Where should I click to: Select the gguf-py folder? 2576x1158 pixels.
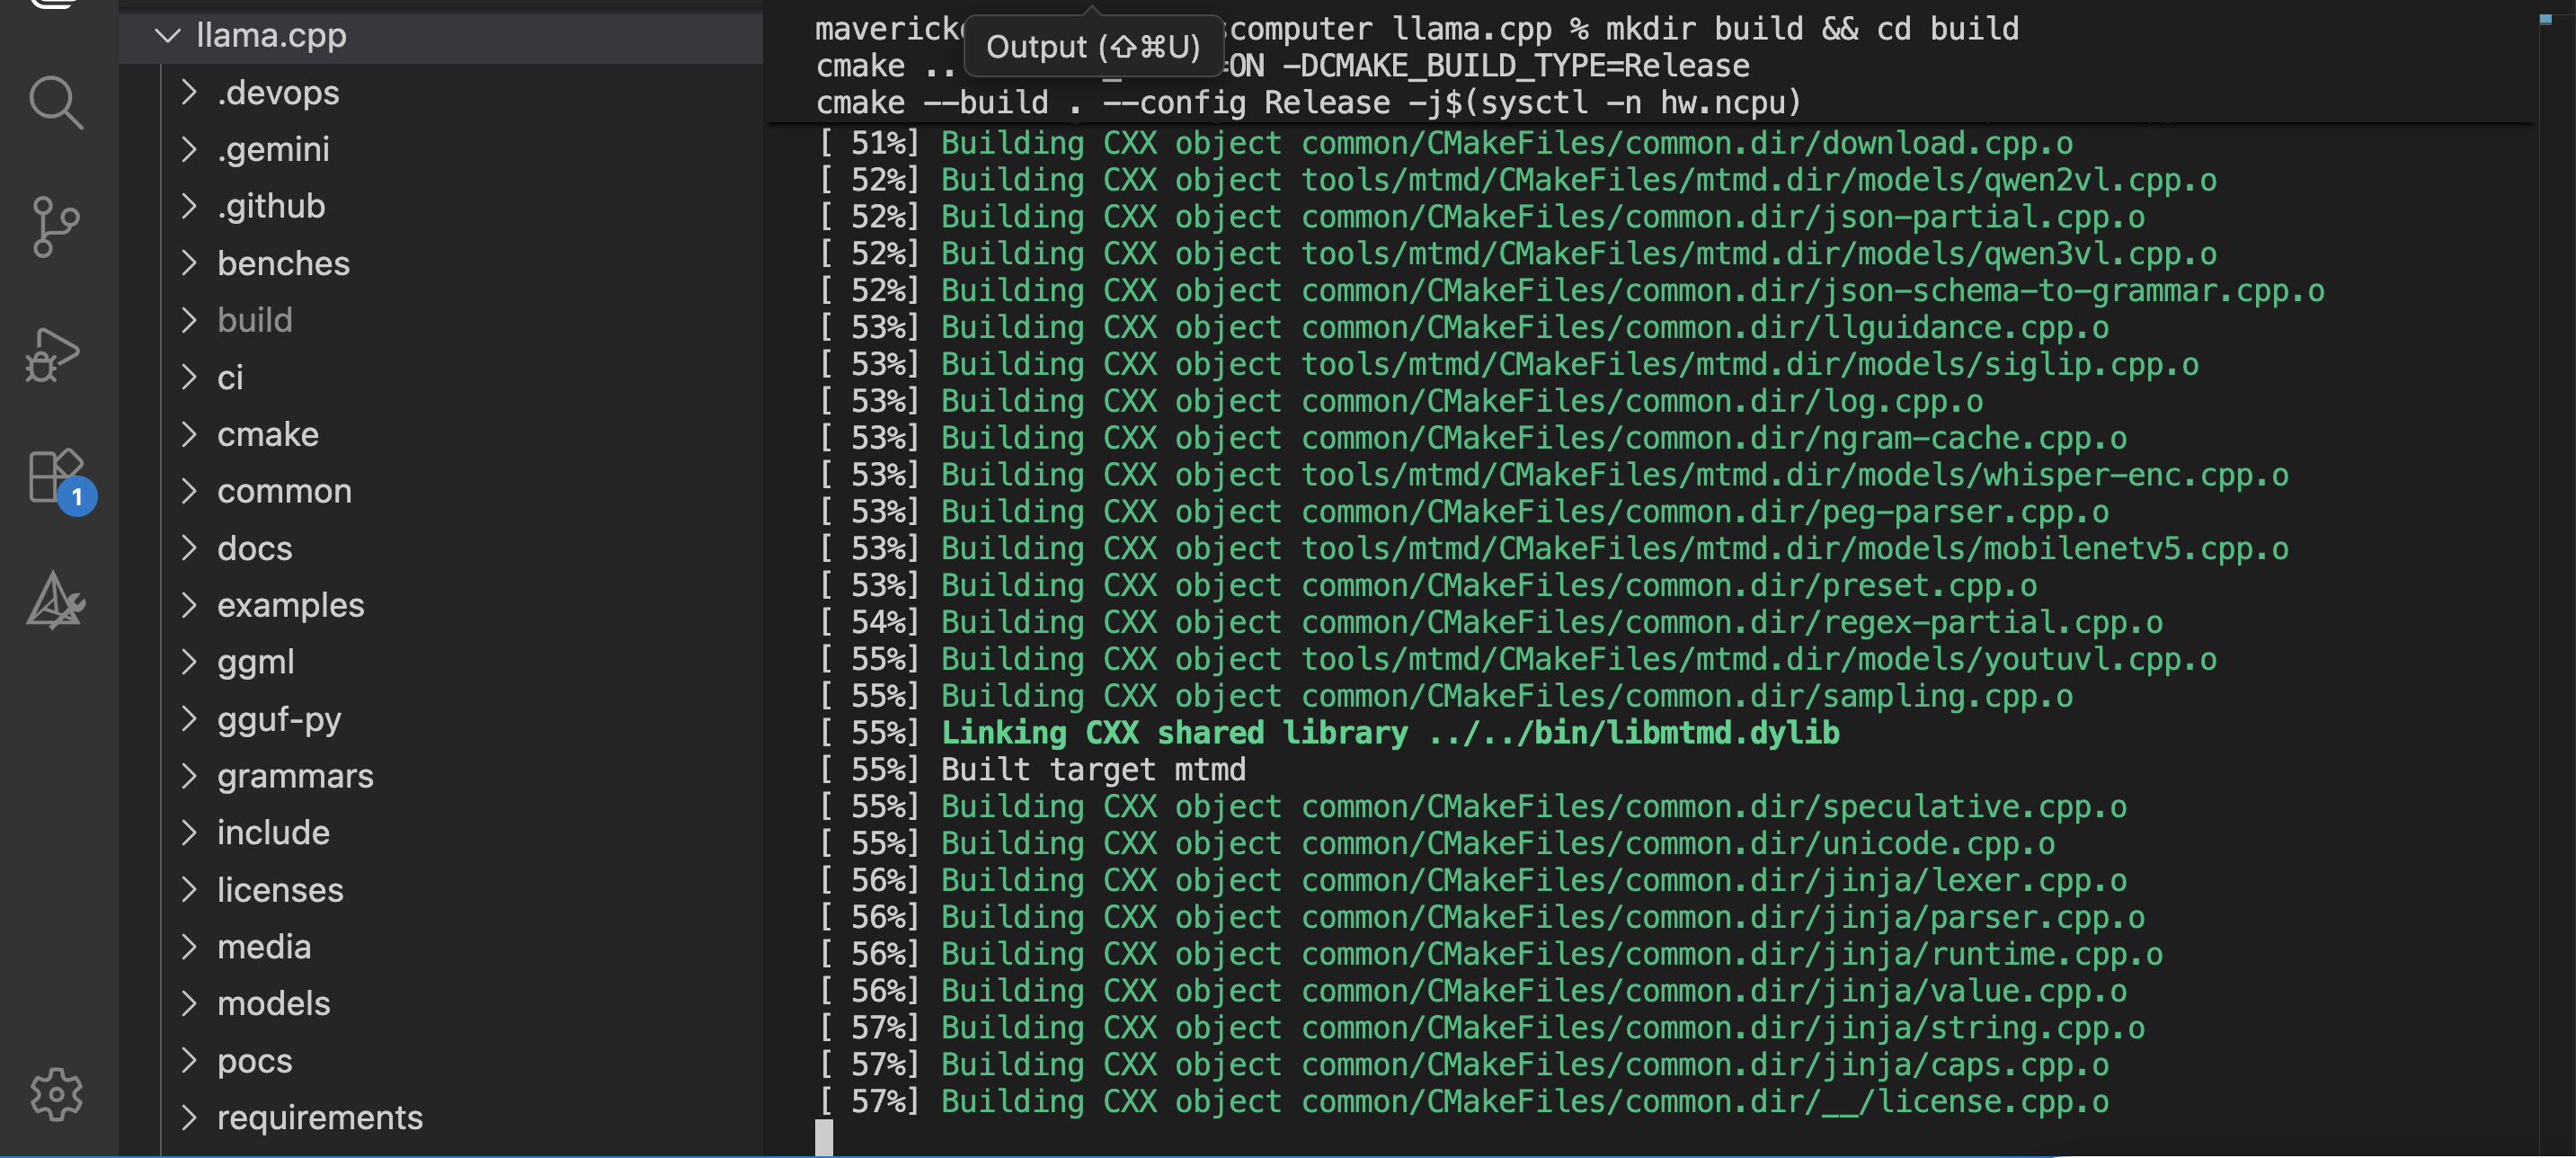tap(279, 719)
